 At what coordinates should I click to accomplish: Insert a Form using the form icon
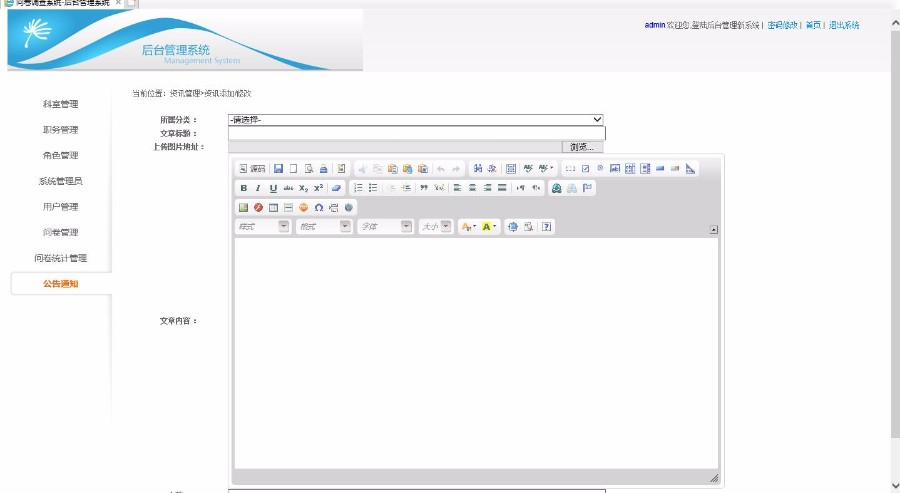[x=570, y=169]
